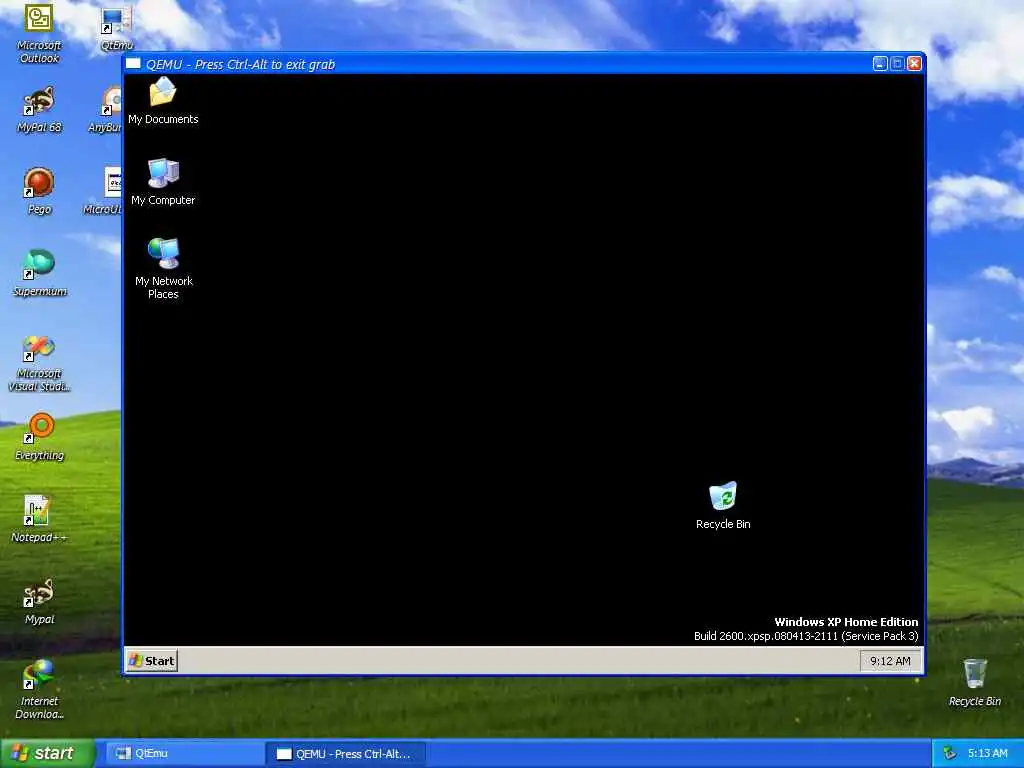The image size is (1024, 768).
Task: Maximize the QEMU window
Action: tap(897, 63)
